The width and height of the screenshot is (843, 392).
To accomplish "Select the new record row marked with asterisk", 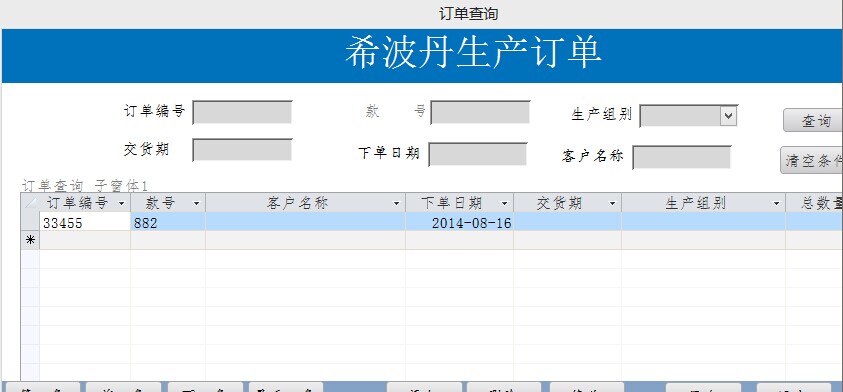I will 30,240.
